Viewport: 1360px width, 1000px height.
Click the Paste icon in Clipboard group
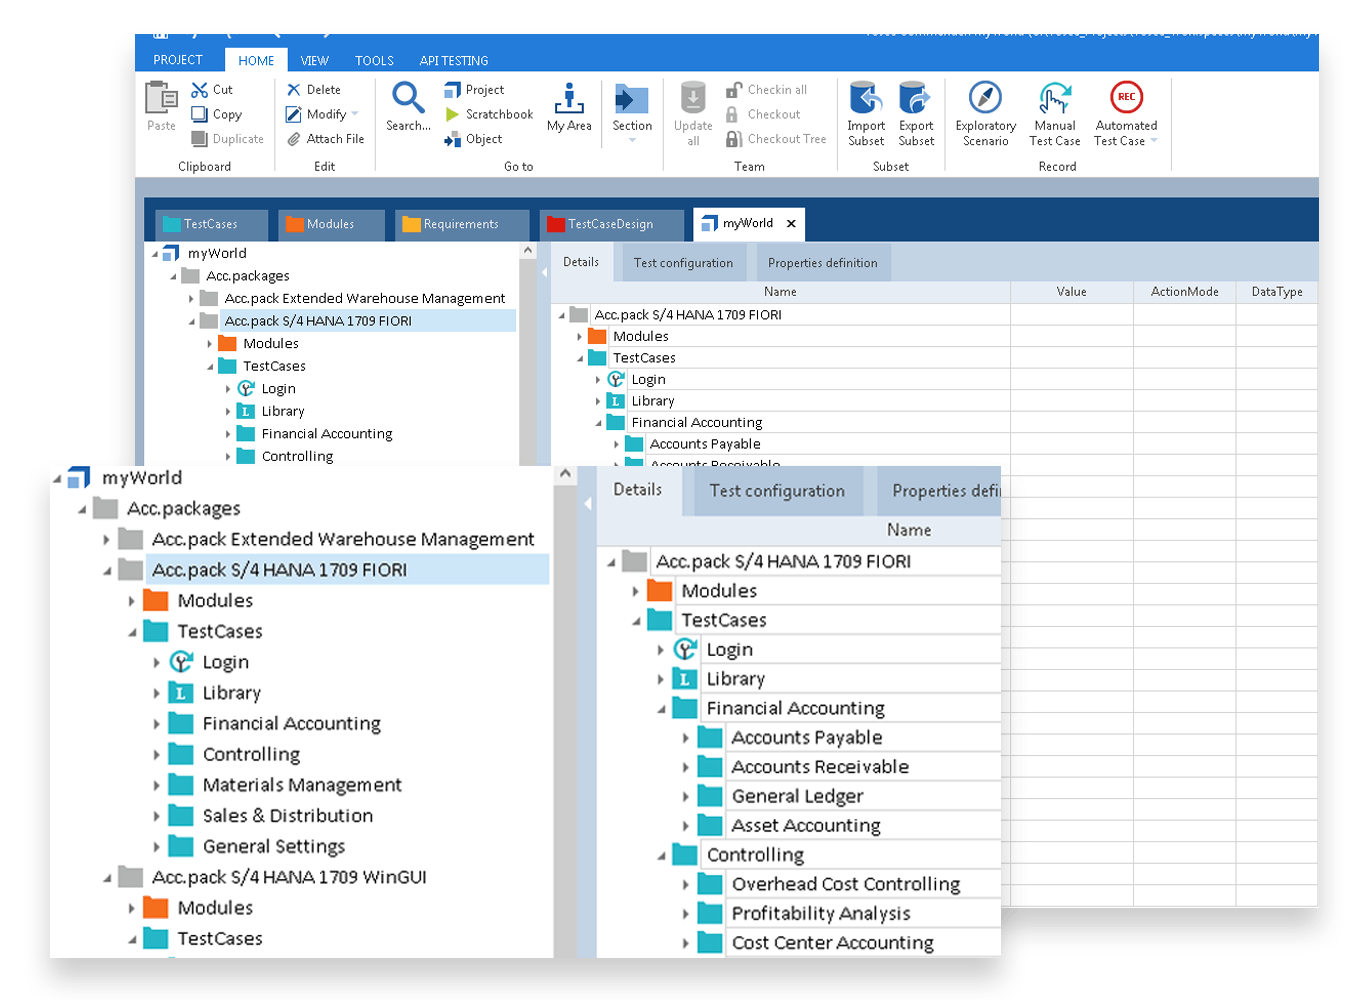pyautogui.click(x=161, y=99)
